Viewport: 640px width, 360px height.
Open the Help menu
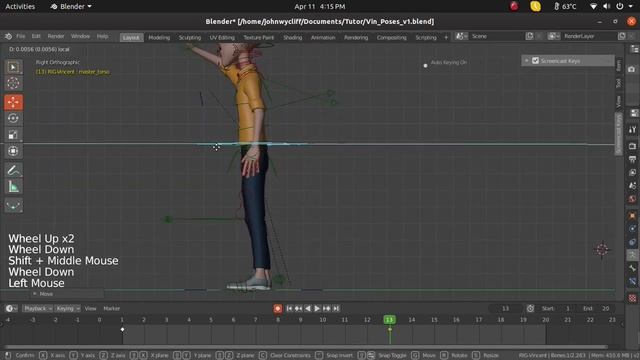pyautogui.click(x=102, y=36)
